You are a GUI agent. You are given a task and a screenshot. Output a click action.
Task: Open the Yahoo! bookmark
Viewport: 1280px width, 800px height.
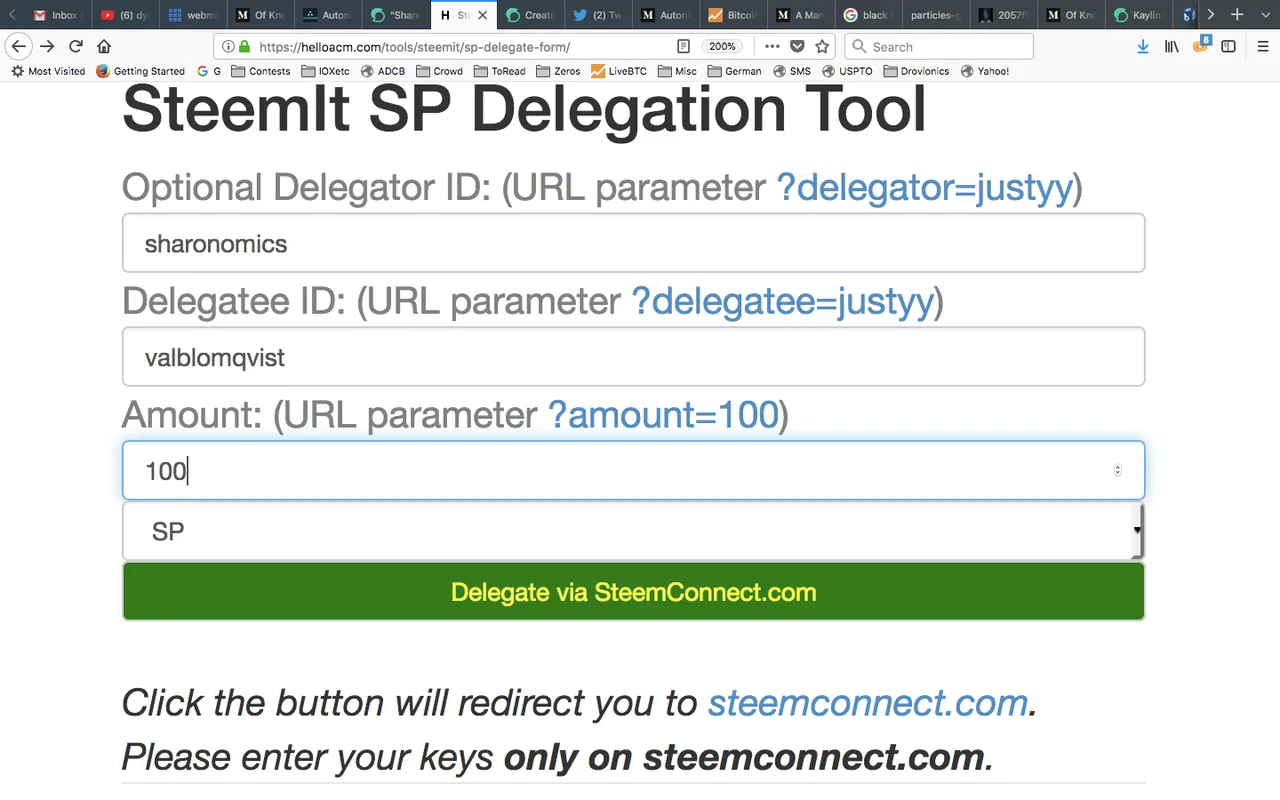(985, 71)
